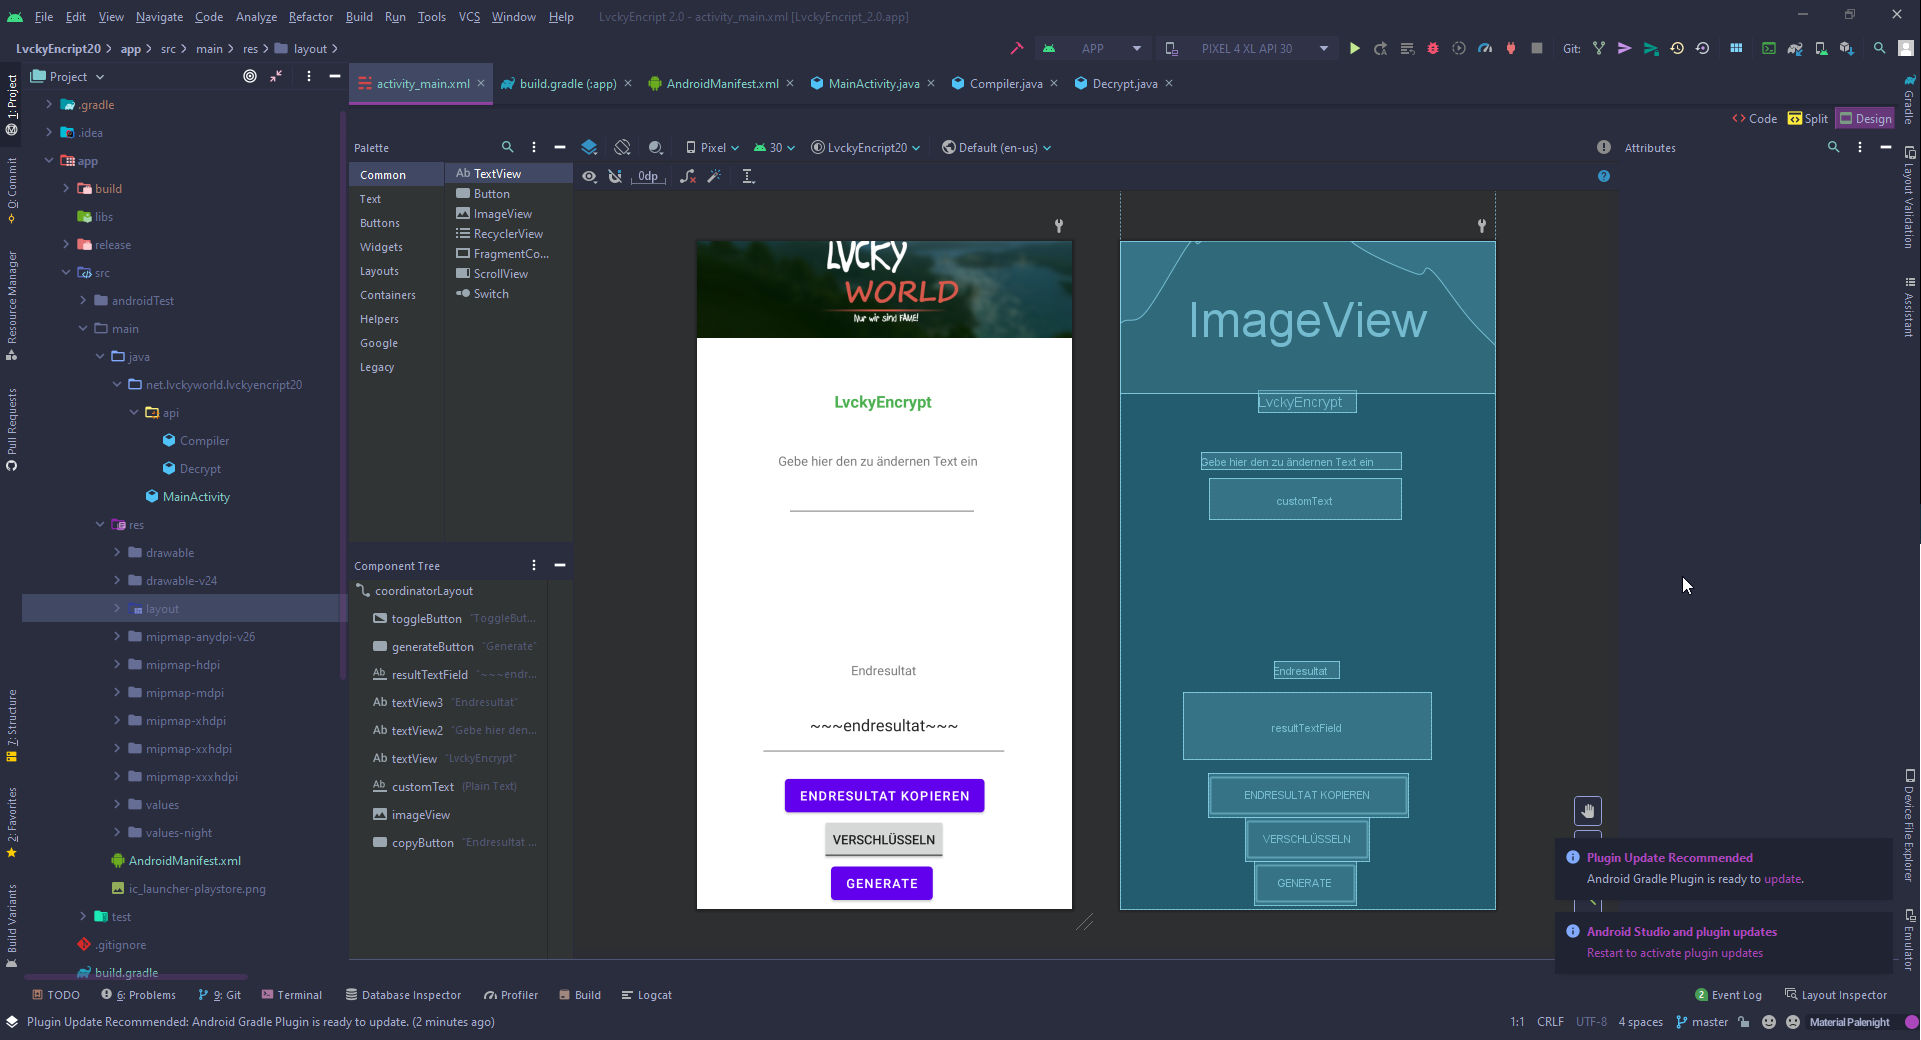Open the Refactor menu
The height and width of the screenshot is (1040, 1921).
[310, 17]
